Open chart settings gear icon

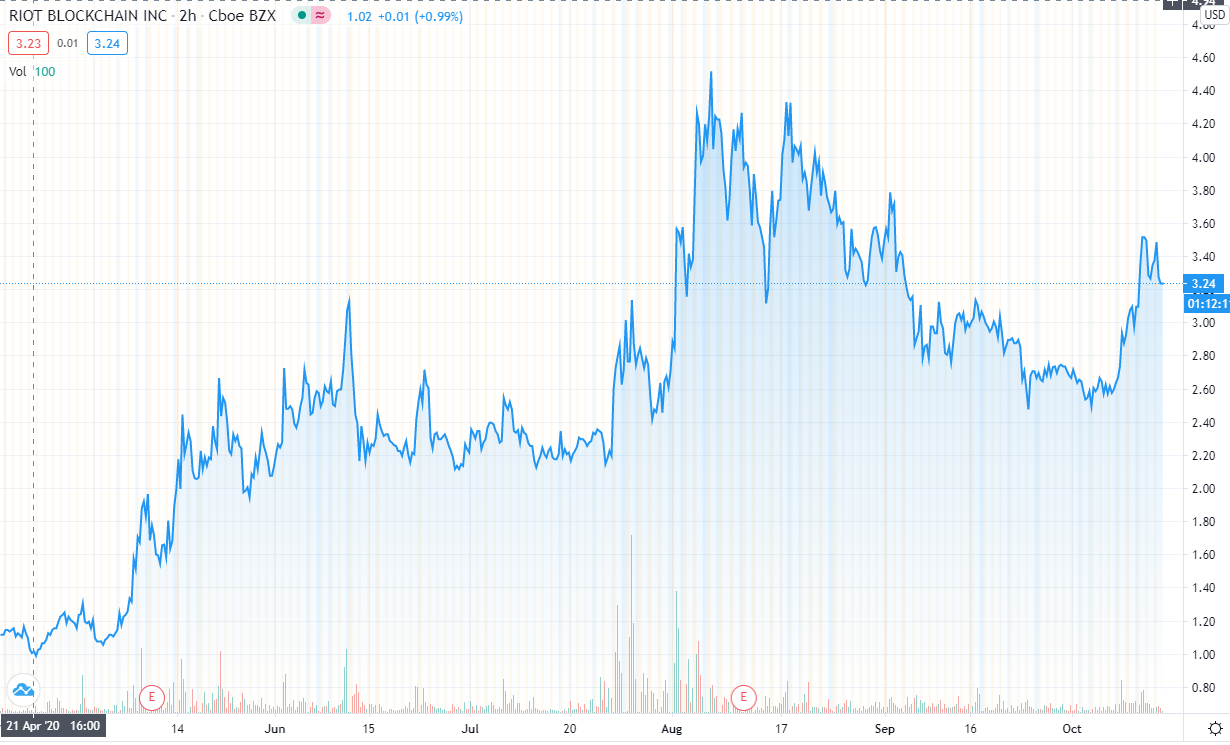(1214, 728)
